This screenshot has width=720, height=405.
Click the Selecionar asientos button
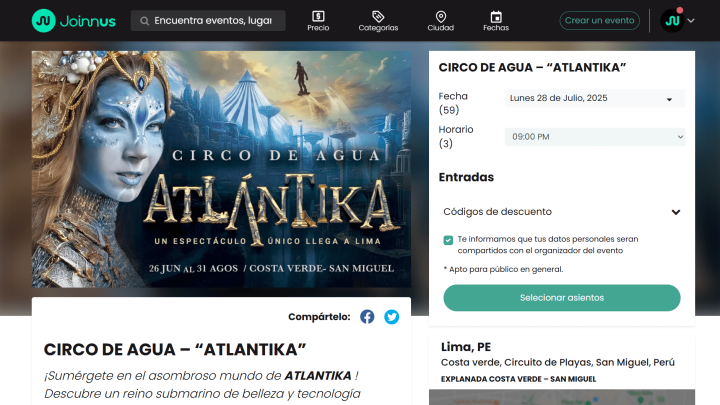pyautogui.click(x=562, y=298)
